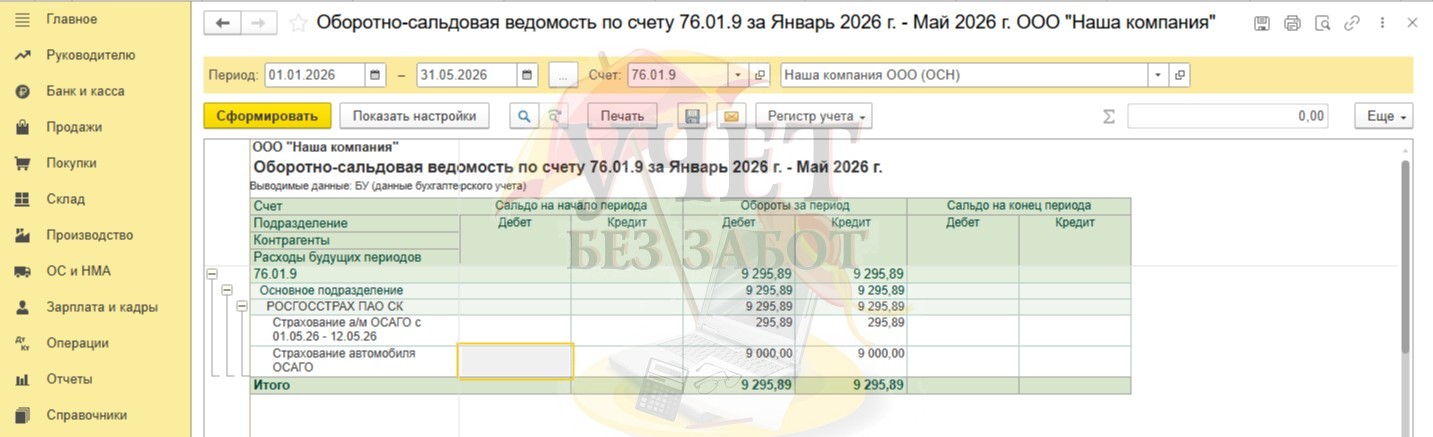Collapse the 76.01.9 account group
The width and height of the screenshot is (1433, 437).
click(211, 274)
